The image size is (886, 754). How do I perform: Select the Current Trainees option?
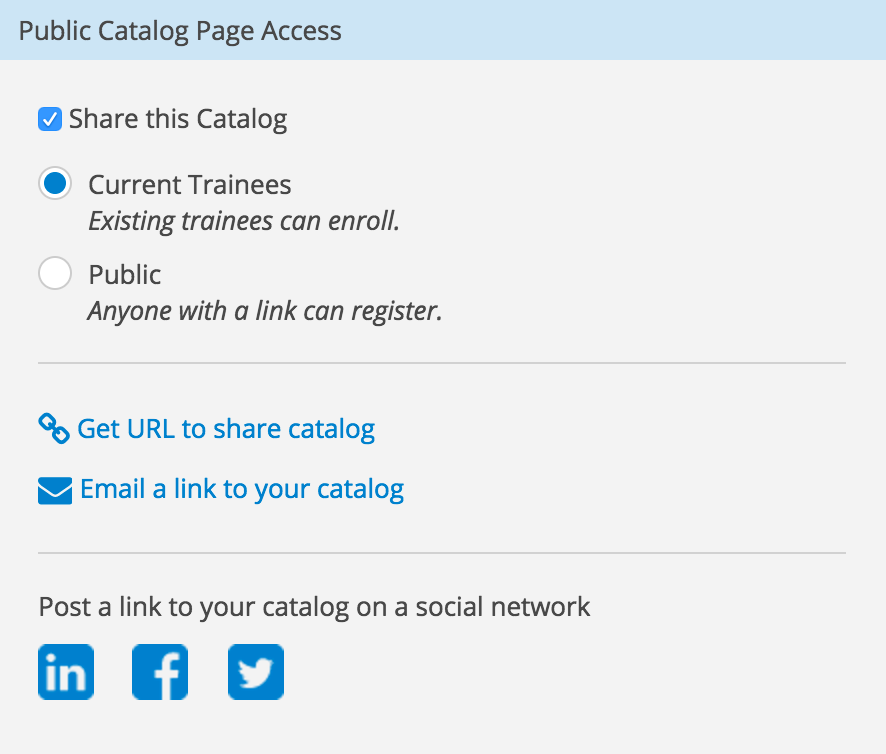pyautogui.click(x=55, y=183)
